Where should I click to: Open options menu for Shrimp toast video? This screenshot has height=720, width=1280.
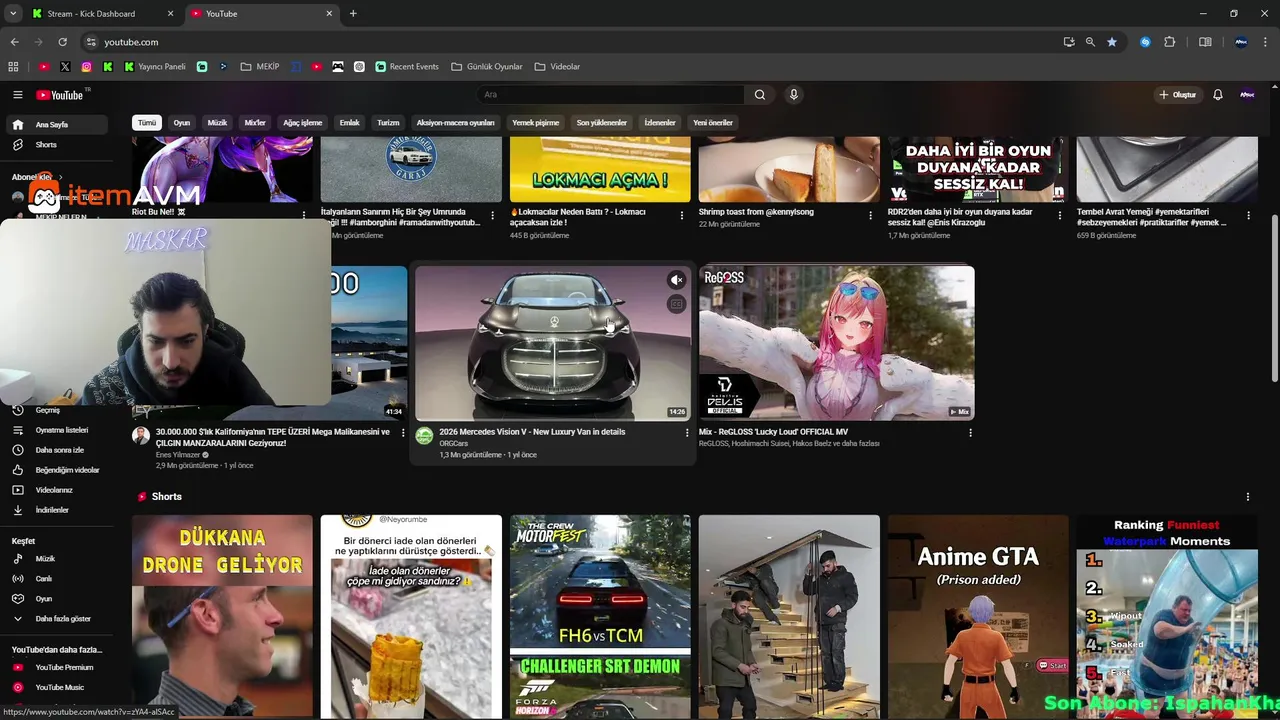[872, 215]
